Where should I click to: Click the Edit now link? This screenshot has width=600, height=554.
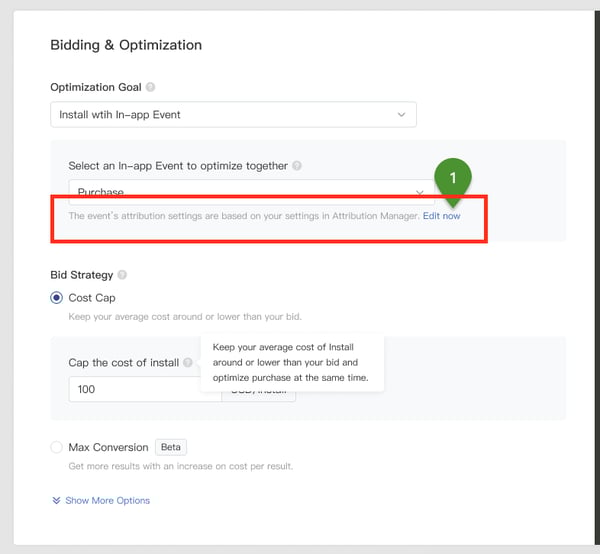442,215
